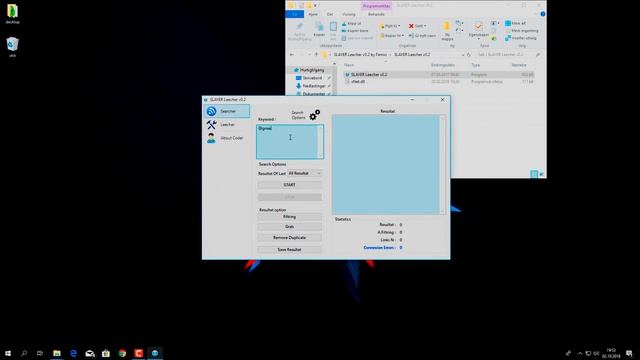Click Inverter utvalg in Explorer ribbon

click(x=521, y=38)
